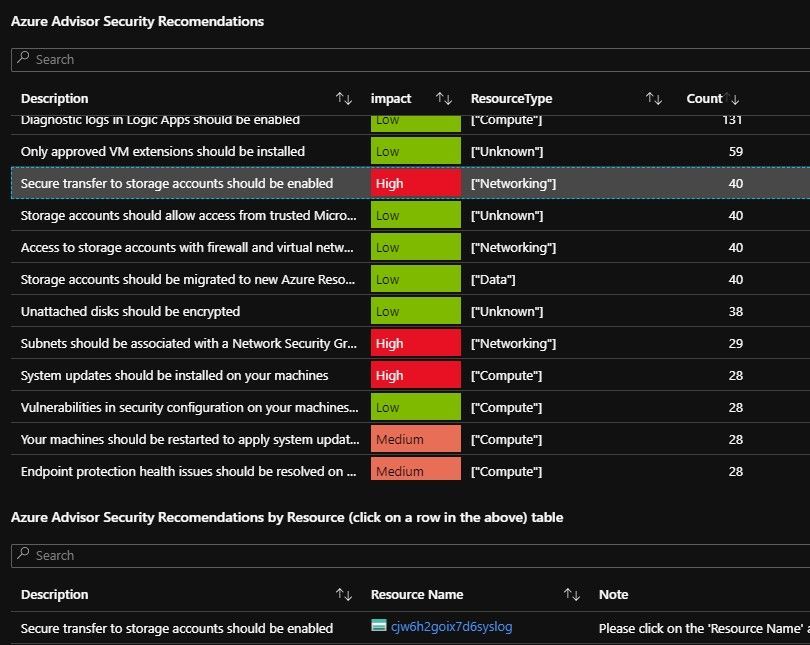Click ["Unknown"] cell in Unattached disks row
This screenshot has height=645, width=810.
507,311
